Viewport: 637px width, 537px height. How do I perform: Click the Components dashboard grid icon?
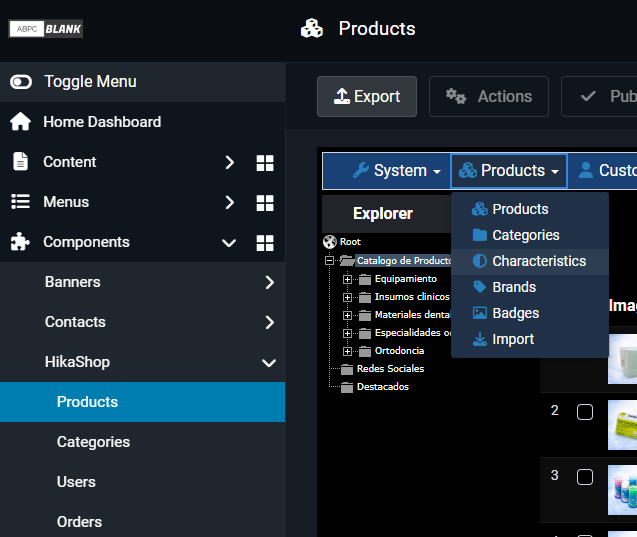pyautogui.click(x=265, y=242)
